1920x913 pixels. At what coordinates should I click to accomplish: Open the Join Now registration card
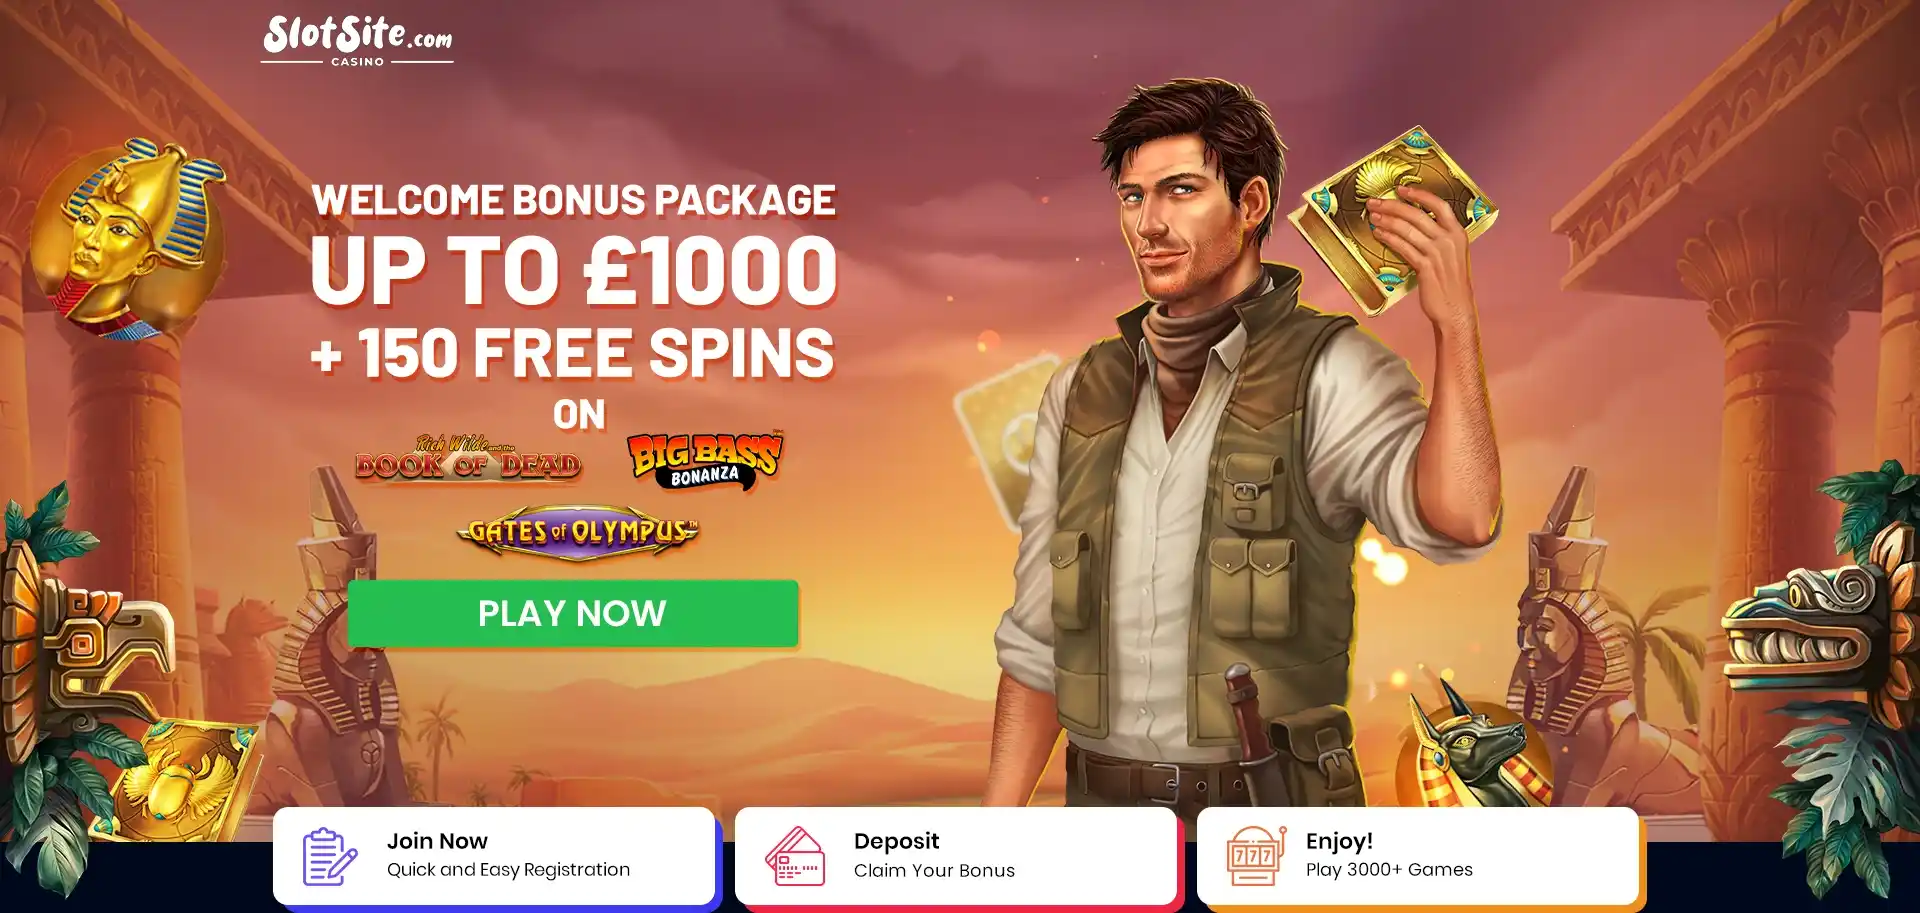(494, 856)
